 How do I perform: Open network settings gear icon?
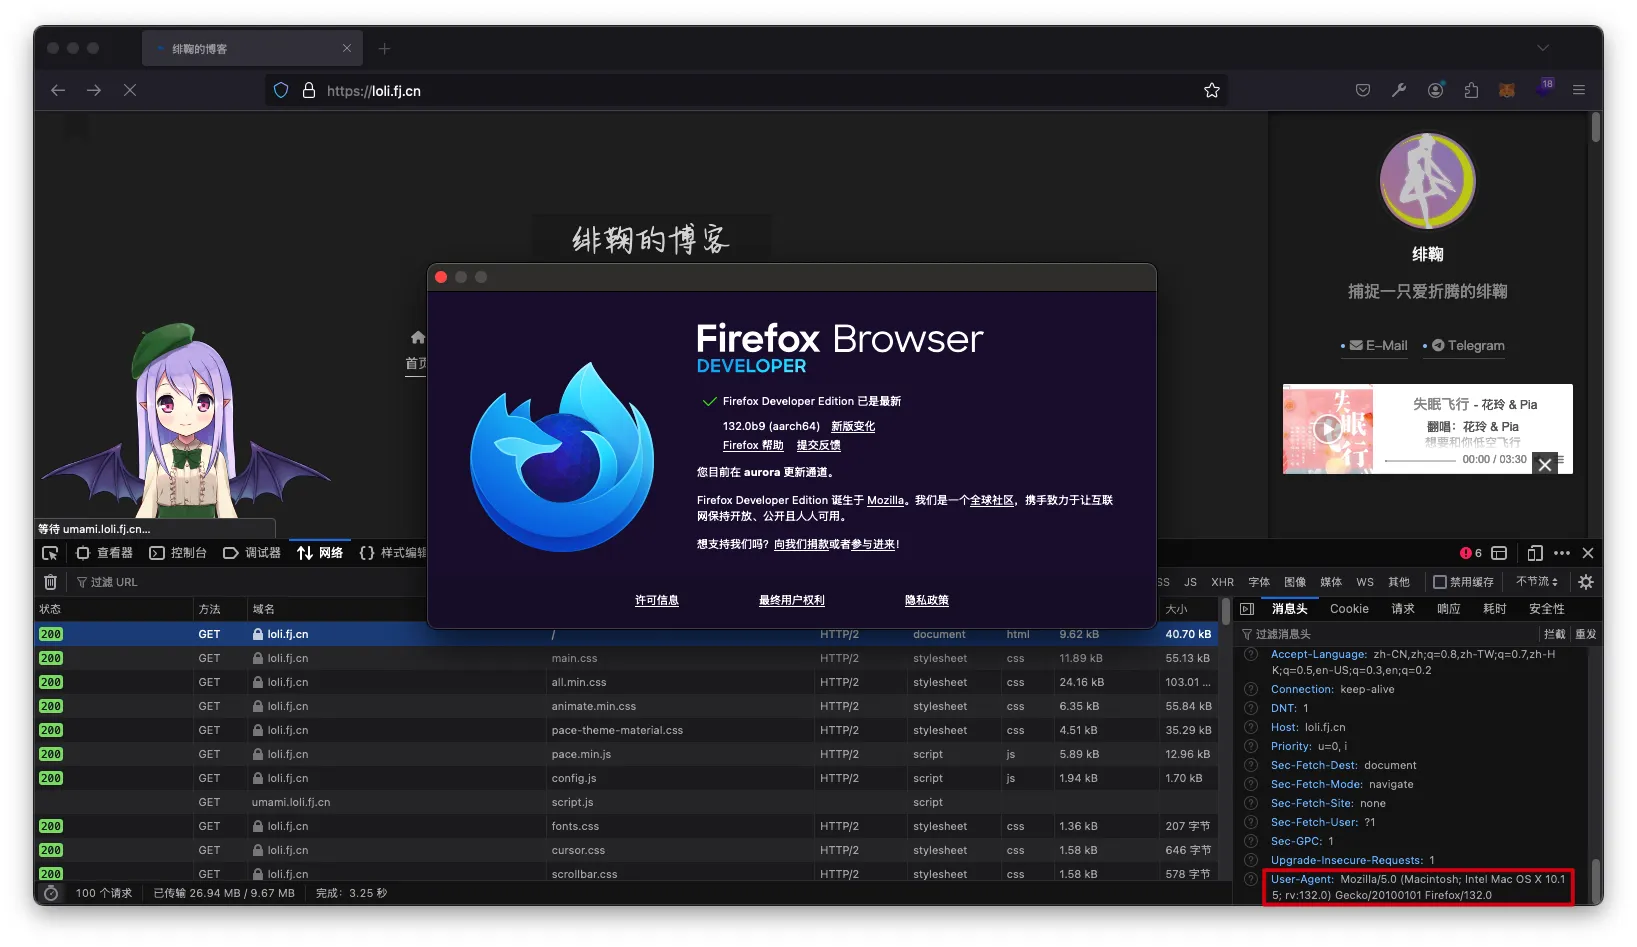tap(1586, 582)
